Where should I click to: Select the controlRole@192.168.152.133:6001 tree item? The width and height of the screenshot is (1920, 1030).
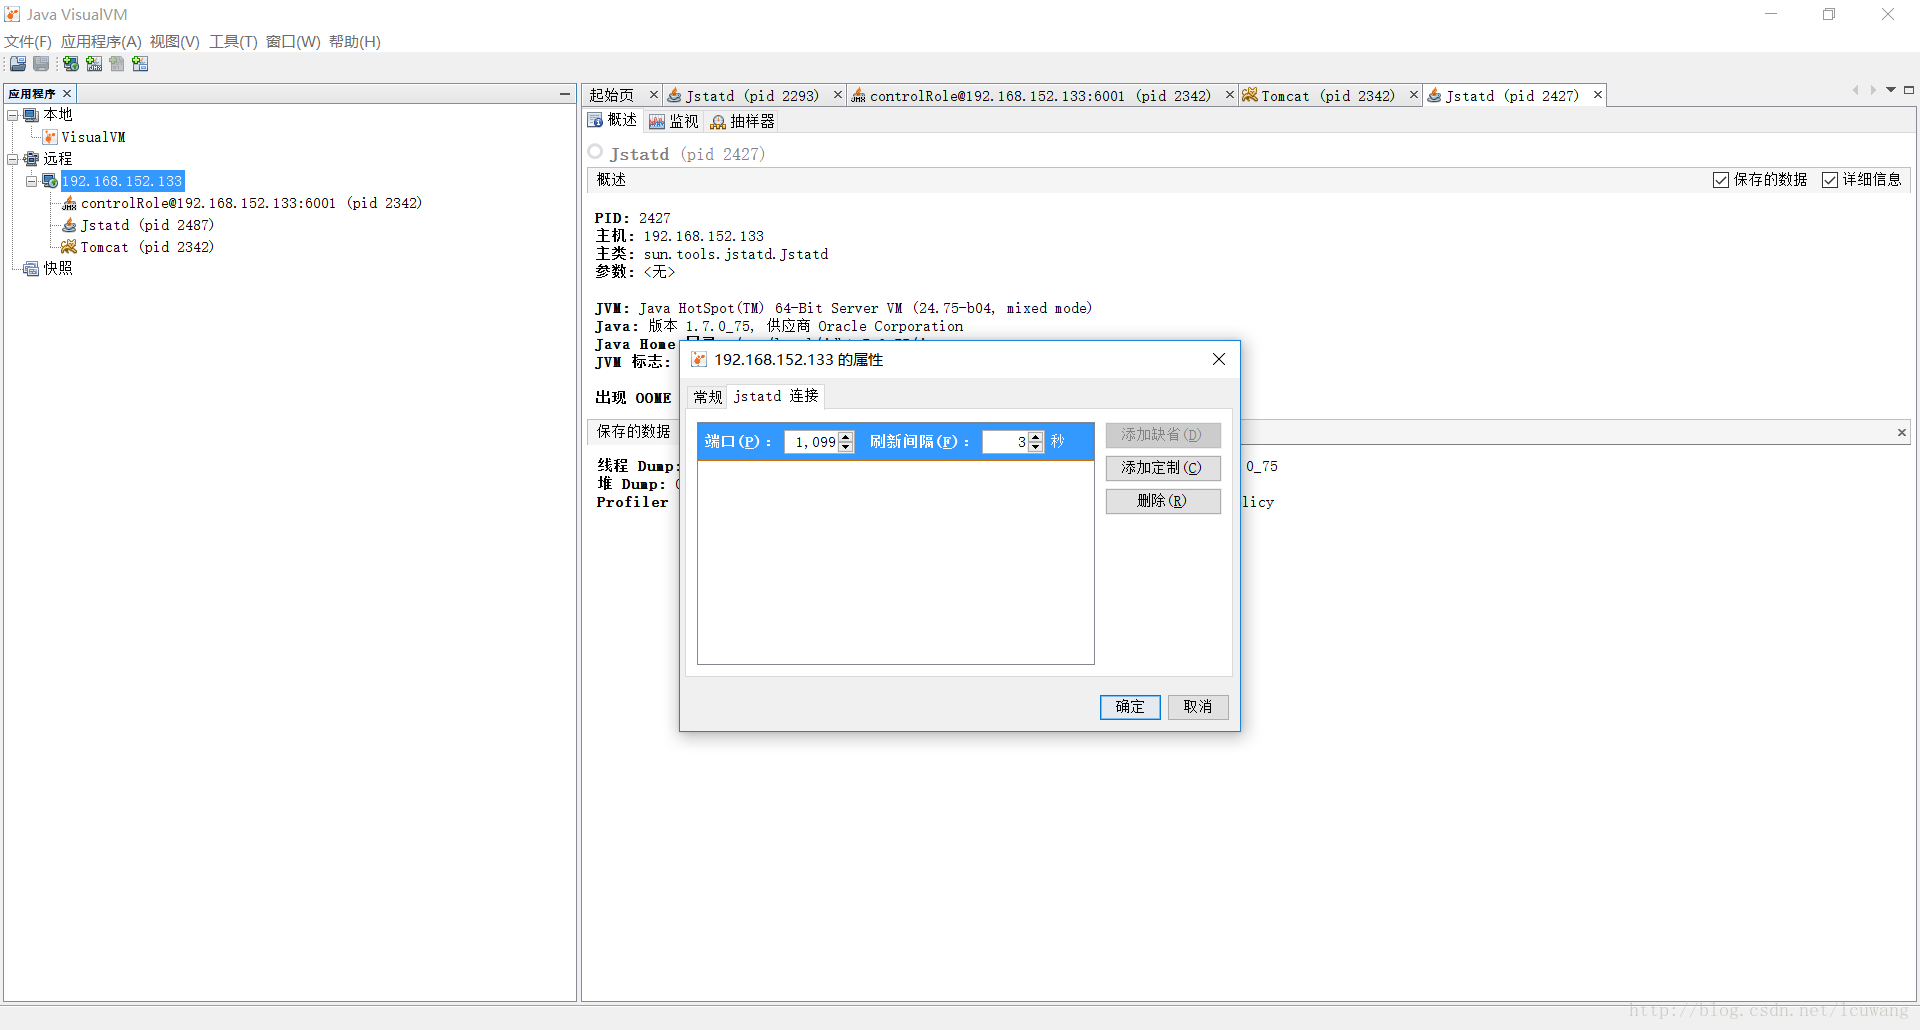(251, 203)
